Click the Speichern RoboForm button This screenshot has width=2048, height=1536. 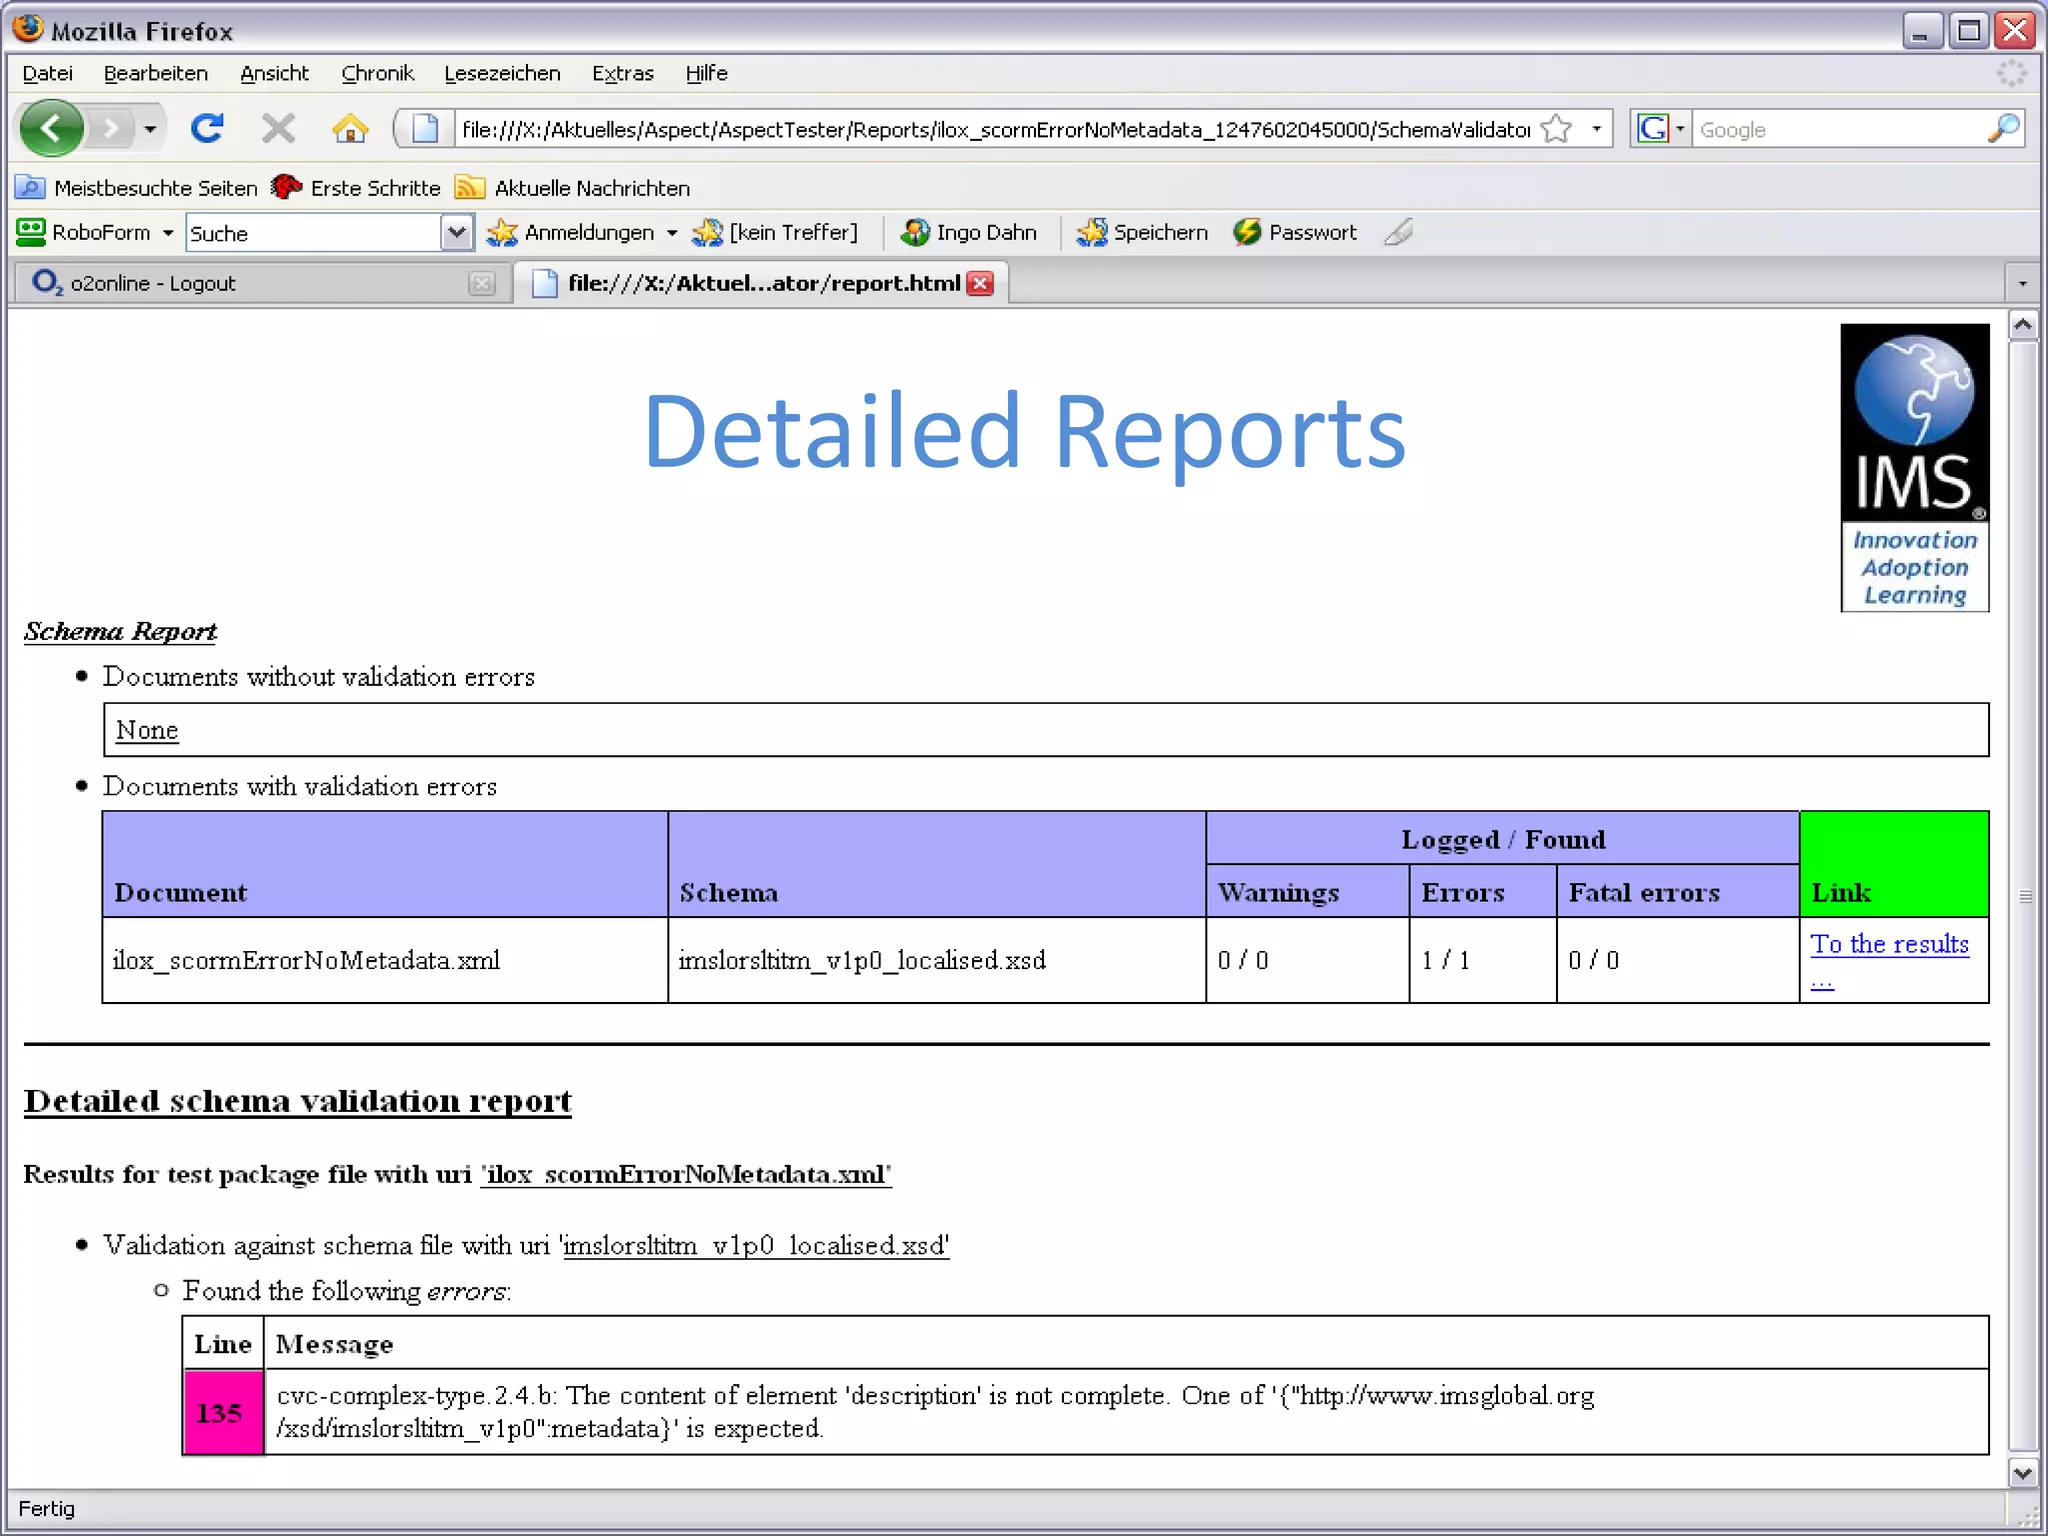tap(1142, 233)
